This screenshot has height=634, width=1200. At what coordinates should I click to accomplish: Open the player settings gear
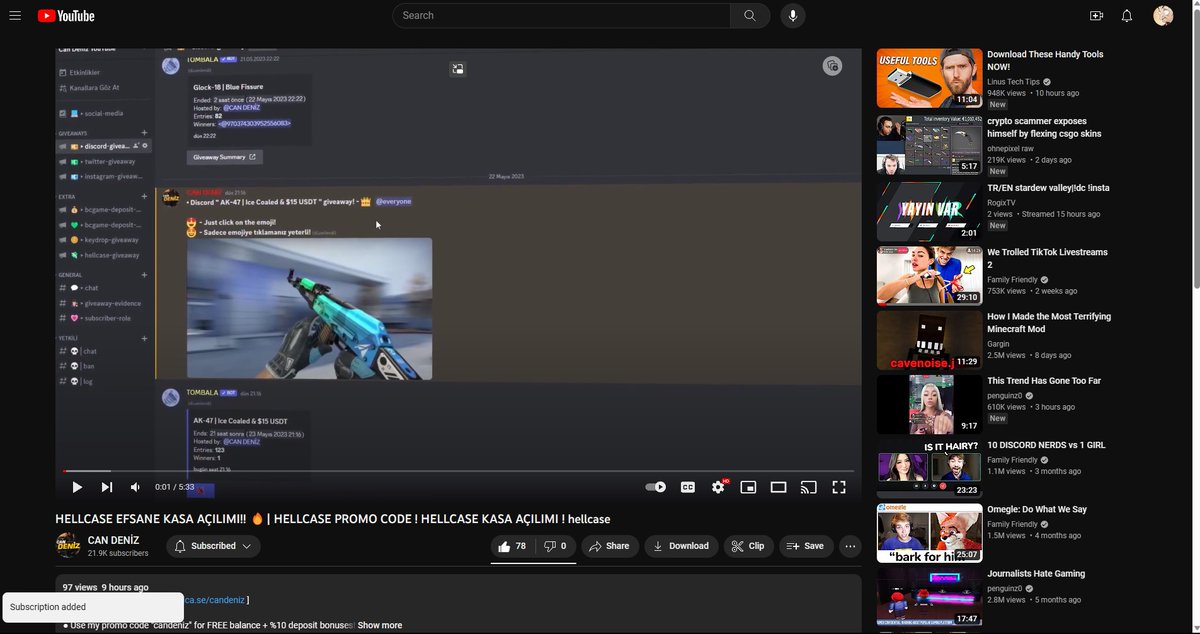[718, 487]
